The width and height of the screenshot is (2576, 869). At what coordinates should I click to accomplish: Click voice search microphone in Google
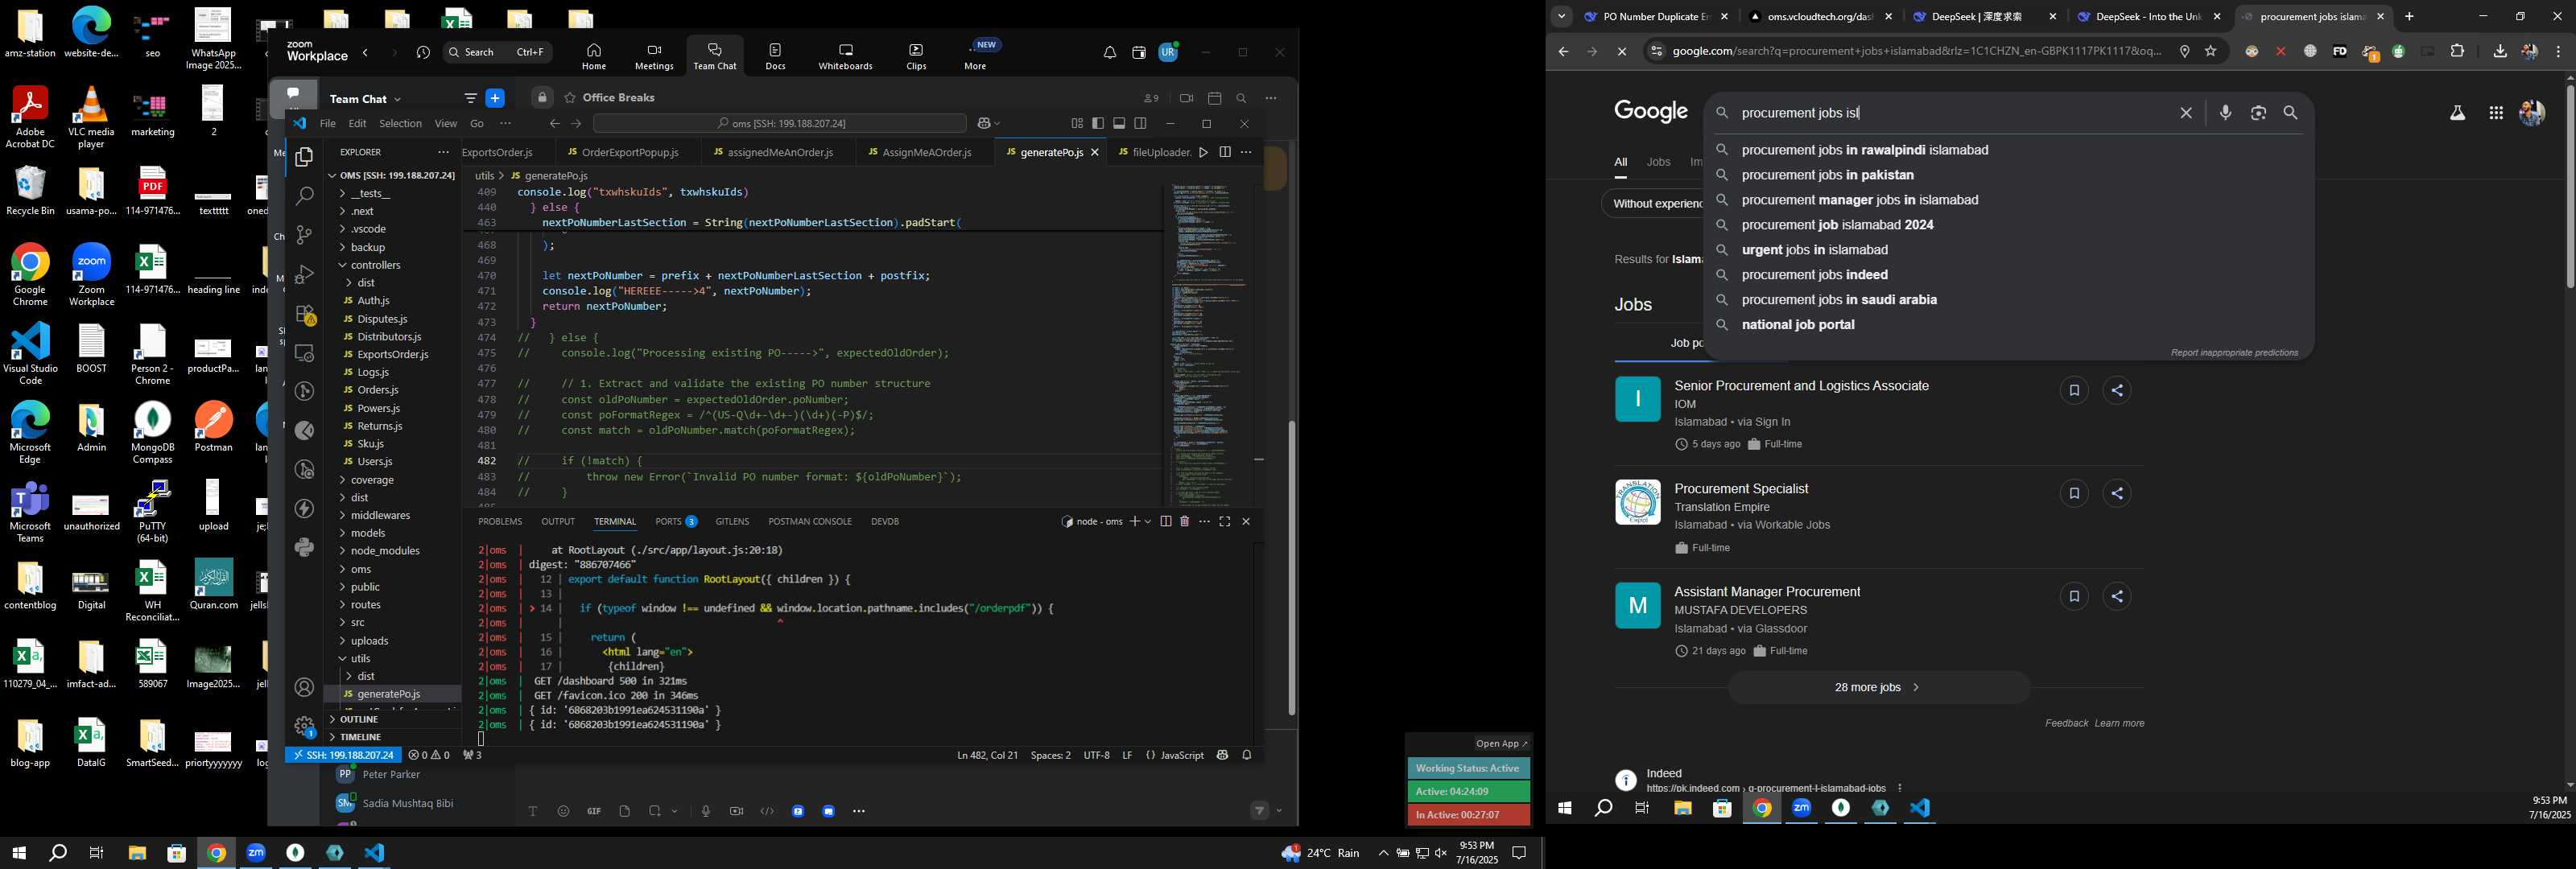2225,113
